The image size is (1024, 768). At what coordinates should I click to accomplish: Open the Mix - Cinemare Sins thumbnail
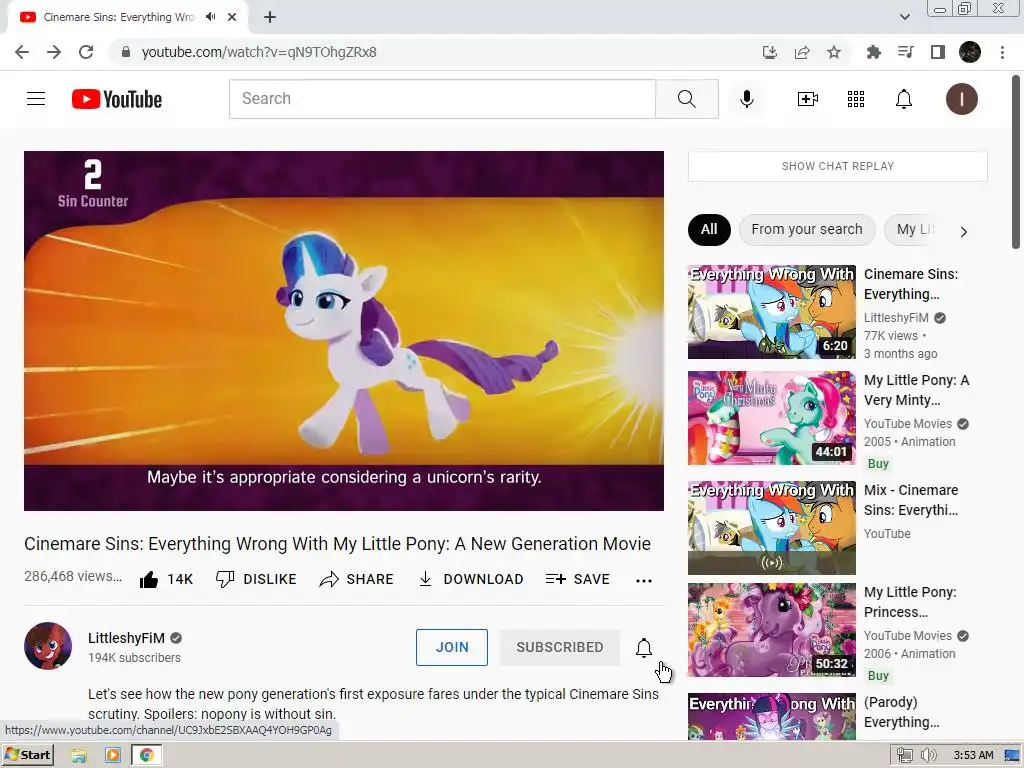click(x=771, y=528)
